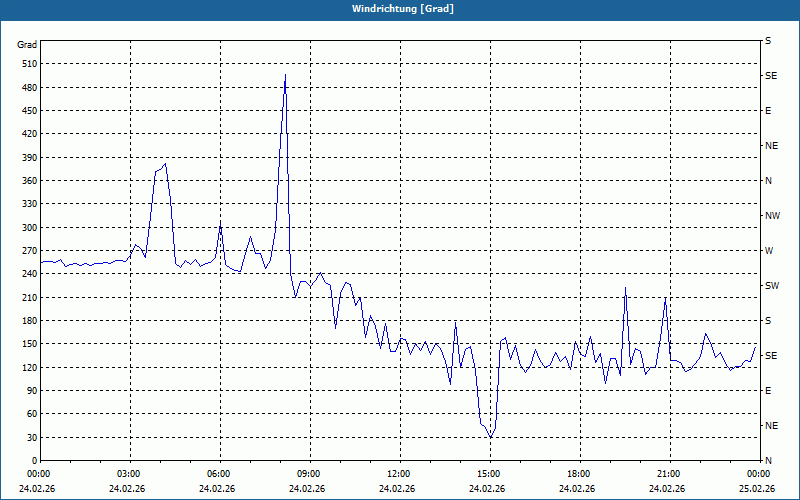800x500 pixels.
Task: Select the '03:00' time axis label
Action: [x=131, y=474]
